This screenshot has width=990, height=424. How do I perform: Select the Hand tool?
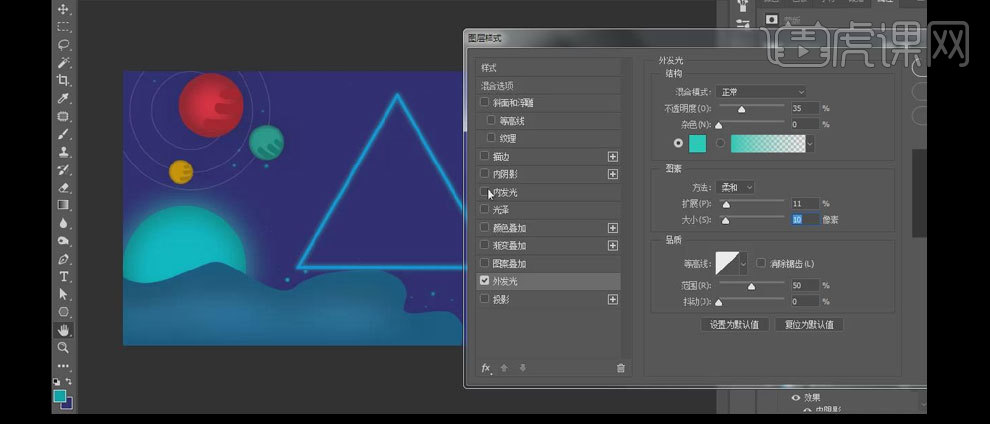pyautogui.click(x=64, y=330)
